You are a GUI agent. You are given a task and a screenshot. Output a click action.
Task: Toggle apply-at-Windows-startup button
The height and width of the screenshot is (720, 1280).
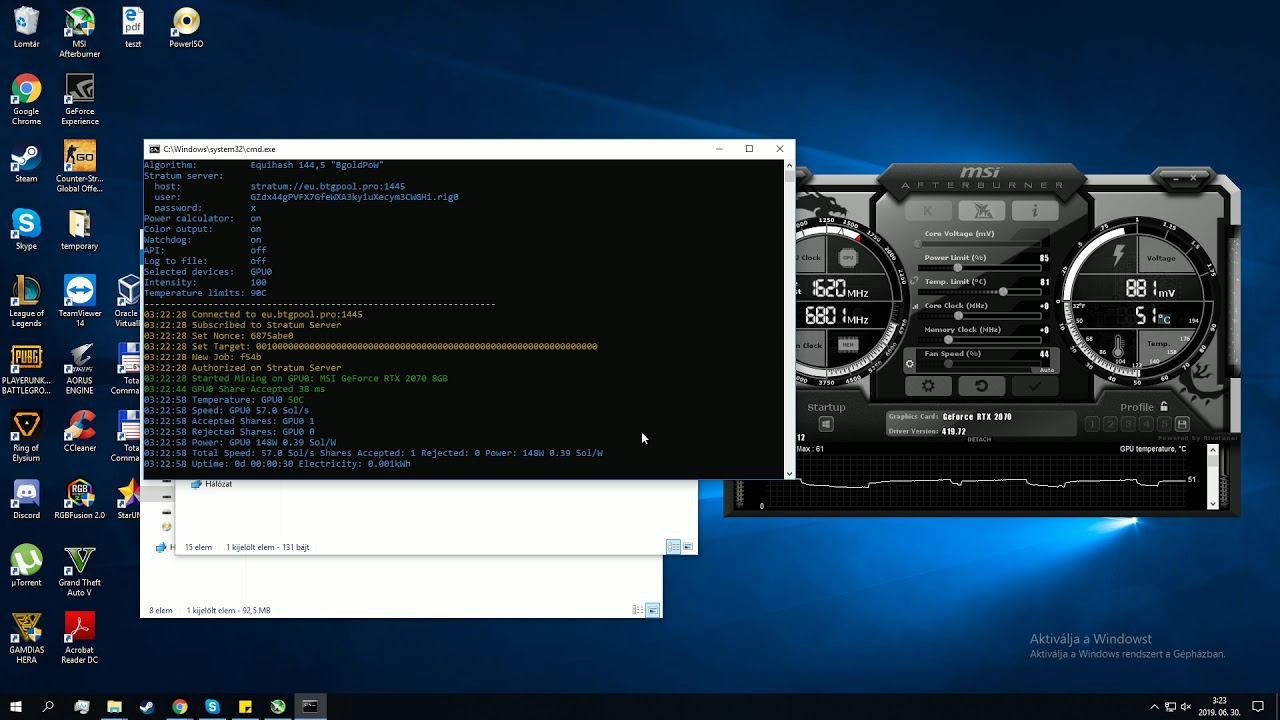(x=826, y=424)
